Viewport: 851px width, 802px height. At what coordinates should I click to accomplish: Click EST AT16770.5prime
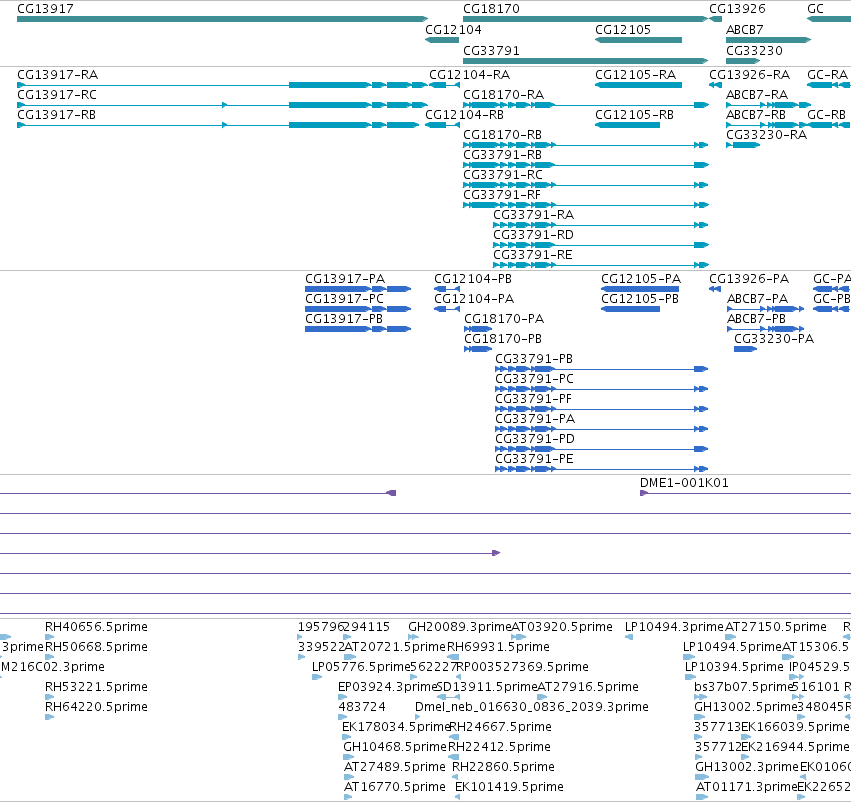pos(348,798)
